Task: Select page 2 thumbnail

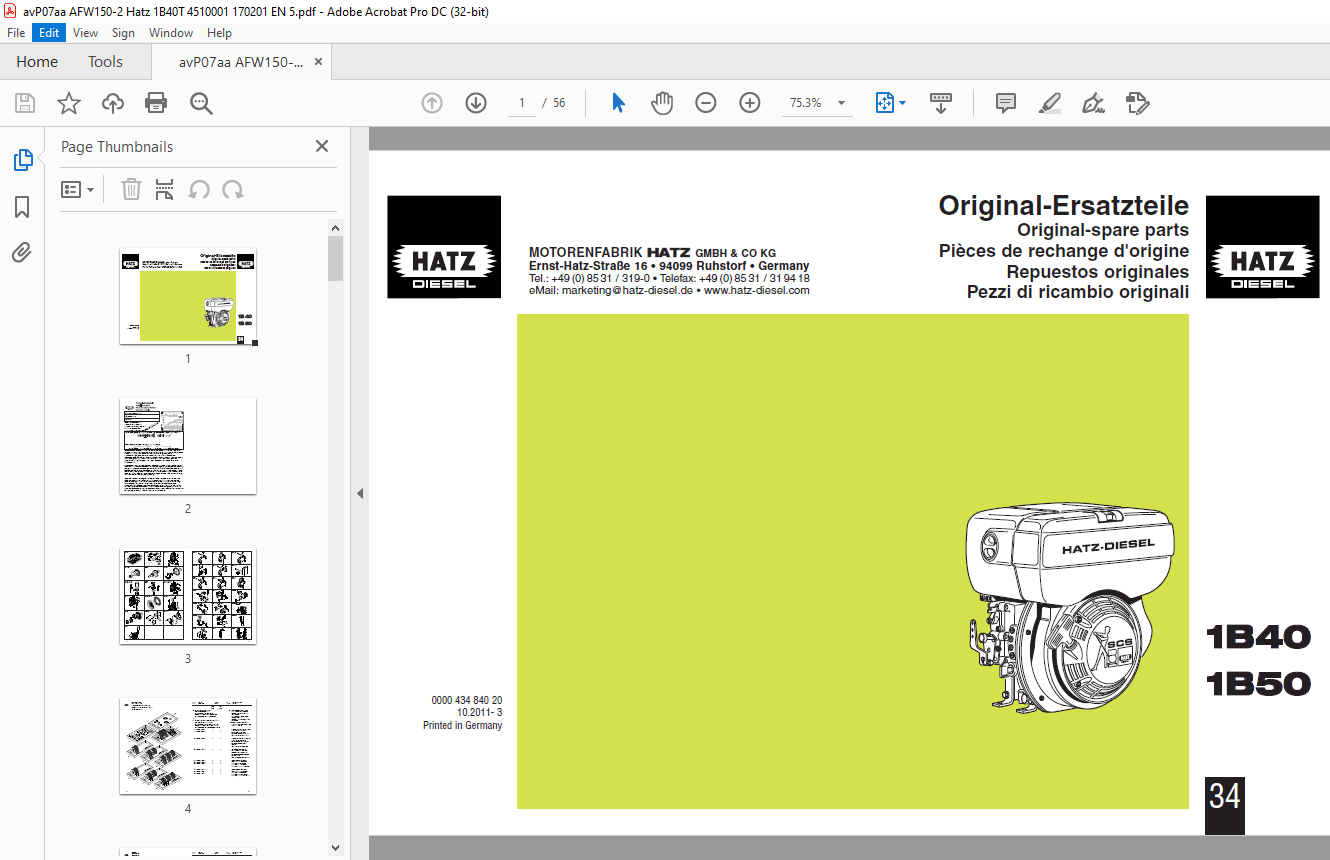Action: tap(188, 446)
